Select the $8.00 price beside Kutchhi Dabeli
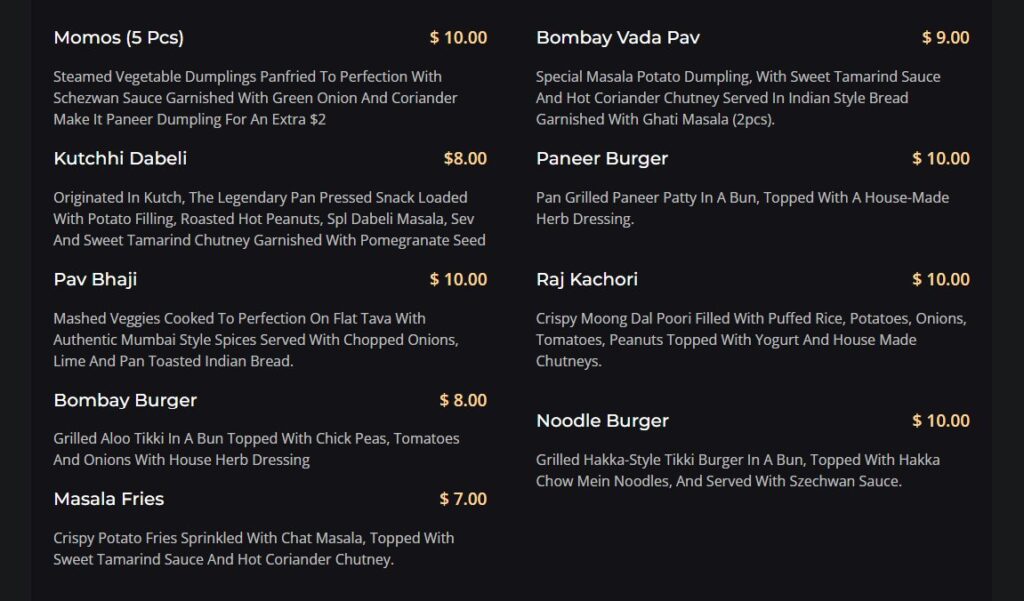 (x=465, y=159)
